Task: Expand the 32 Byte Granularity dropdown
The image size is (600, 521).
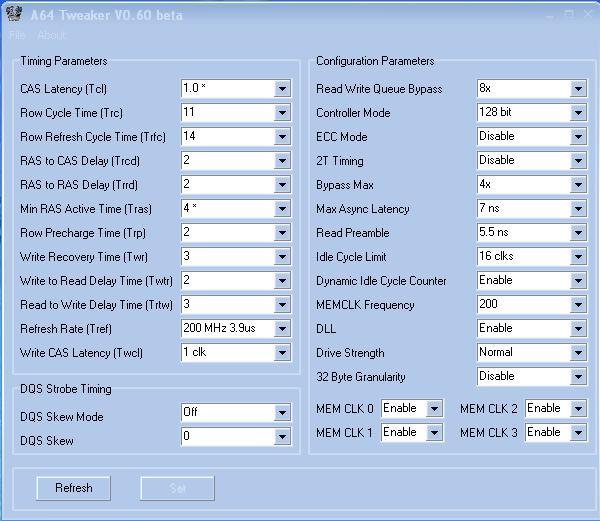Action: point(578,377)
